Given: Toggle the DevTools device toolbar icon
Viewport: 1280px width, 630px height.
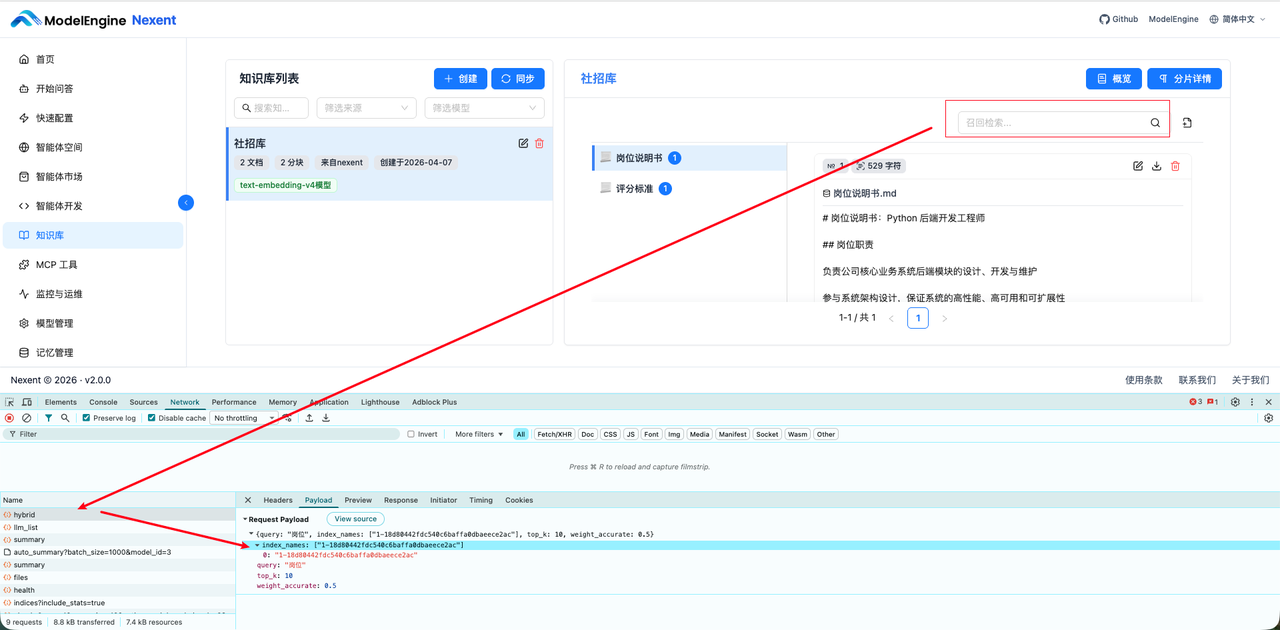Looking at the screenshot, I should (x=27, y=402).
